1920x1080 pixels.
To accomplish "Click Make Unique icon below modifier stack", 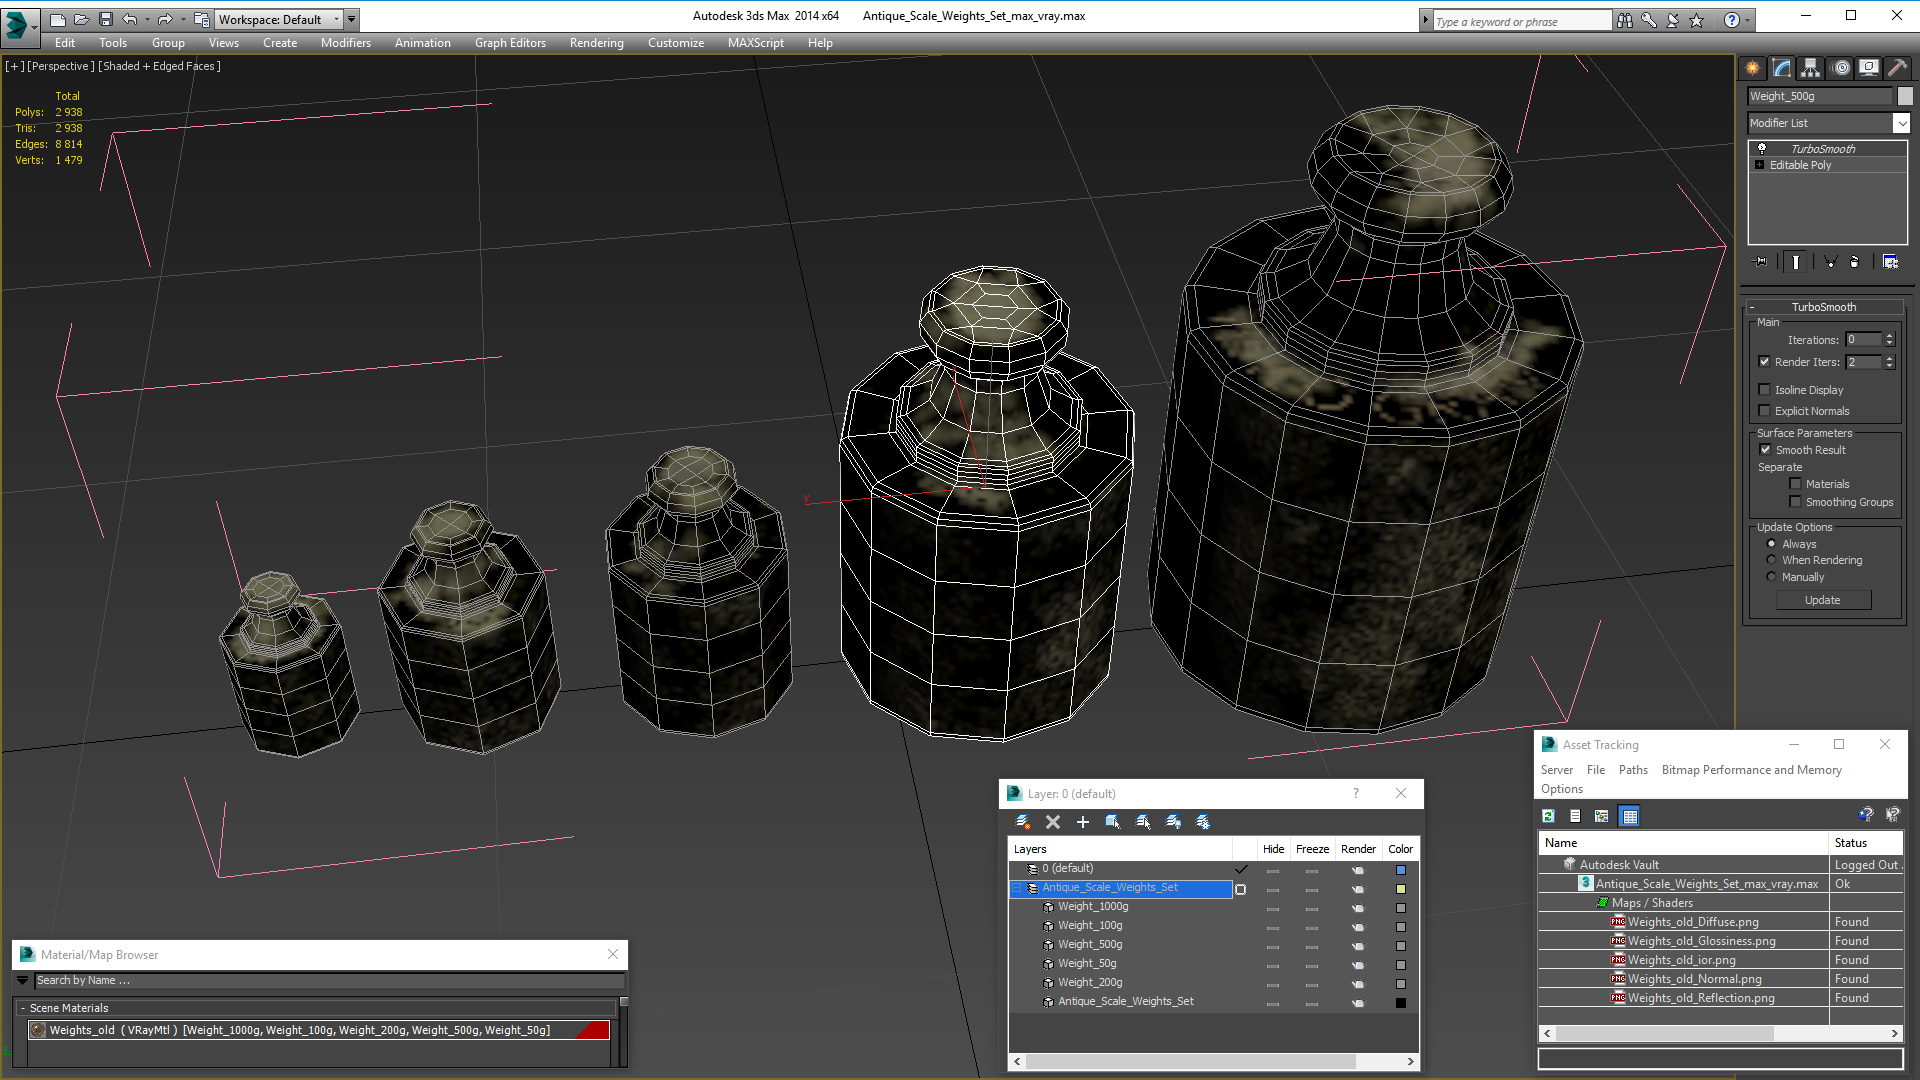I will click(x=1830, y=261).
